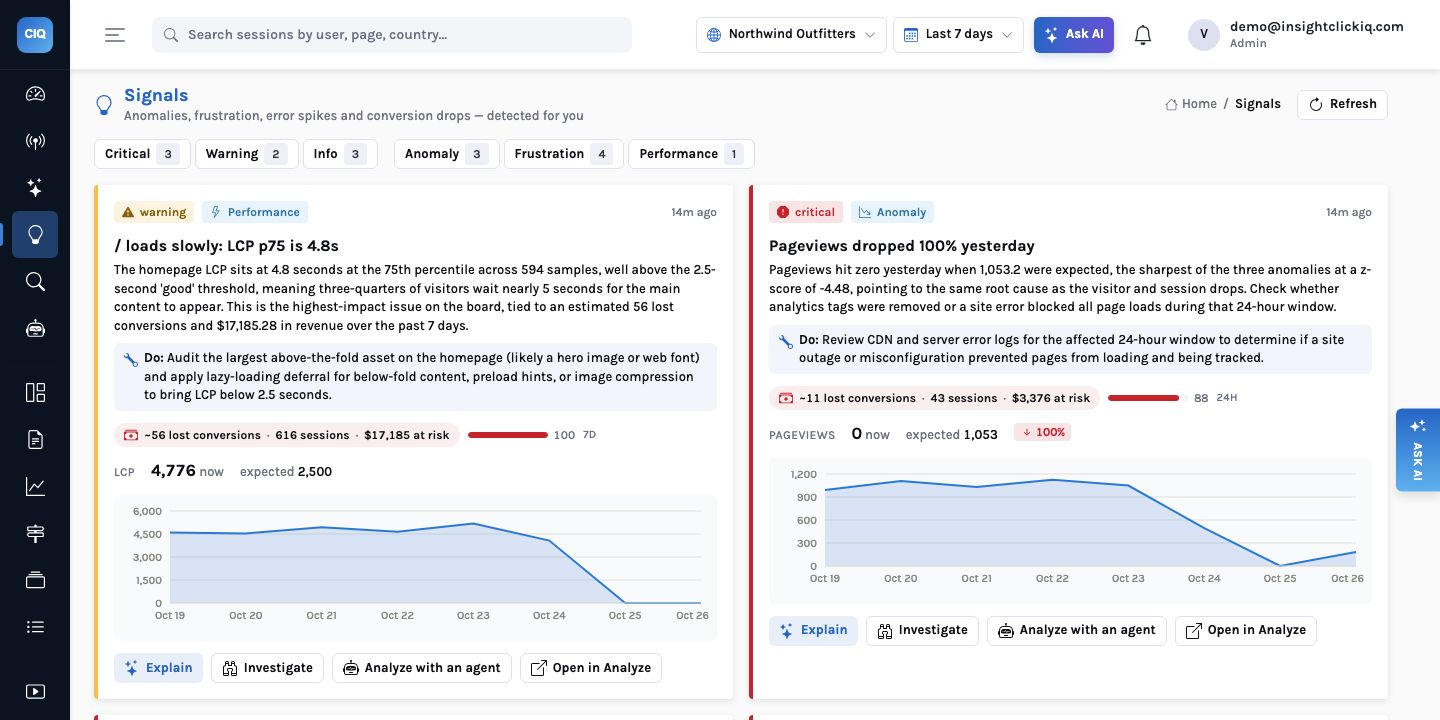Analyze Pageviews drop with an agent
The height and width of the screenshot is (720, 1440).
click(1077, 630)
